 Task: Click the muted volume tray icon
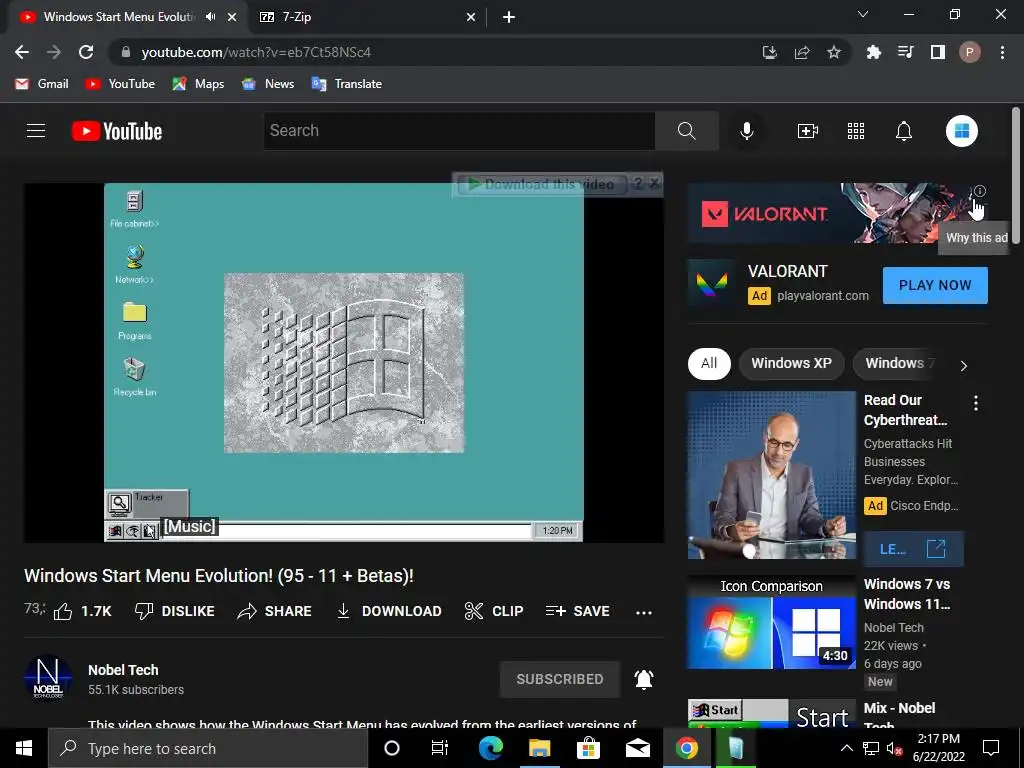point(894,748)
